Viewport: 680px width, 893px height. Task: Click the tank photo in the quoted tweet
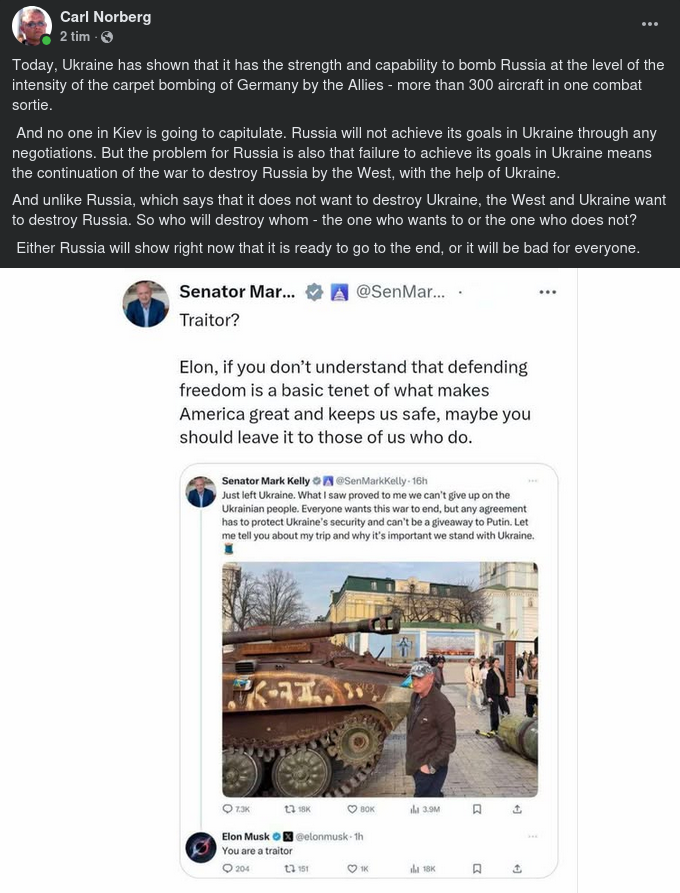point(379,679)
